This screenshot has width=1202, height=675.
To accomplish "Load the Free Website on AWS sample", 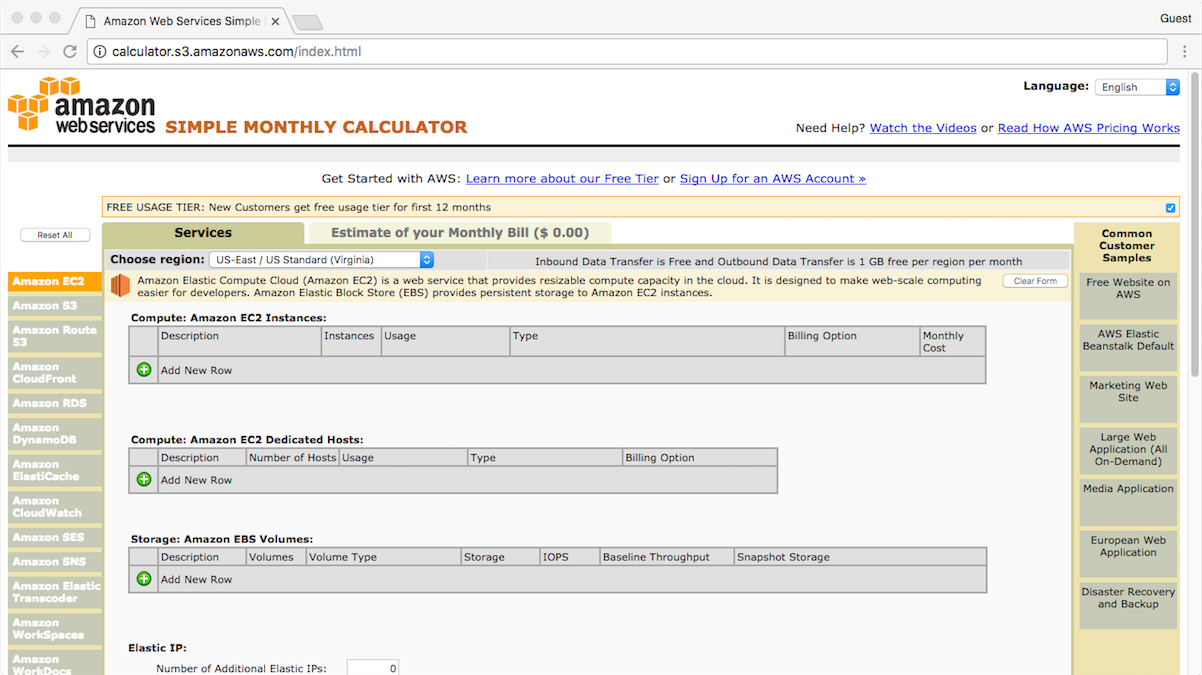I will (1128, 295).
